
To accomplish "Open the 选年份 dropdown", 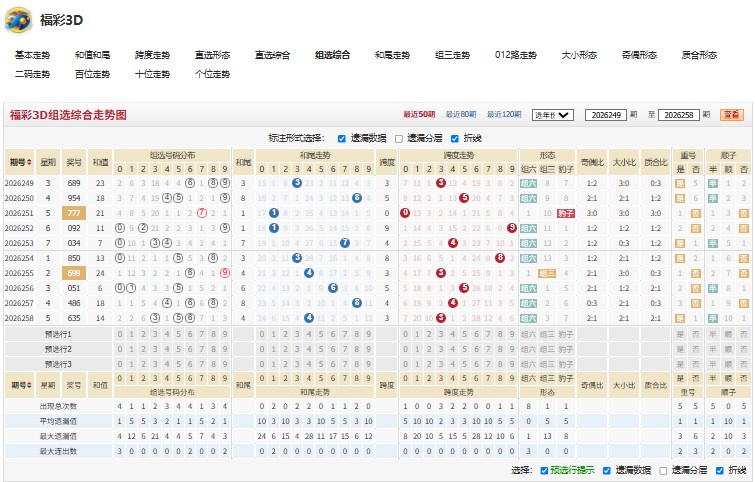I will click(x=552, y=115).
